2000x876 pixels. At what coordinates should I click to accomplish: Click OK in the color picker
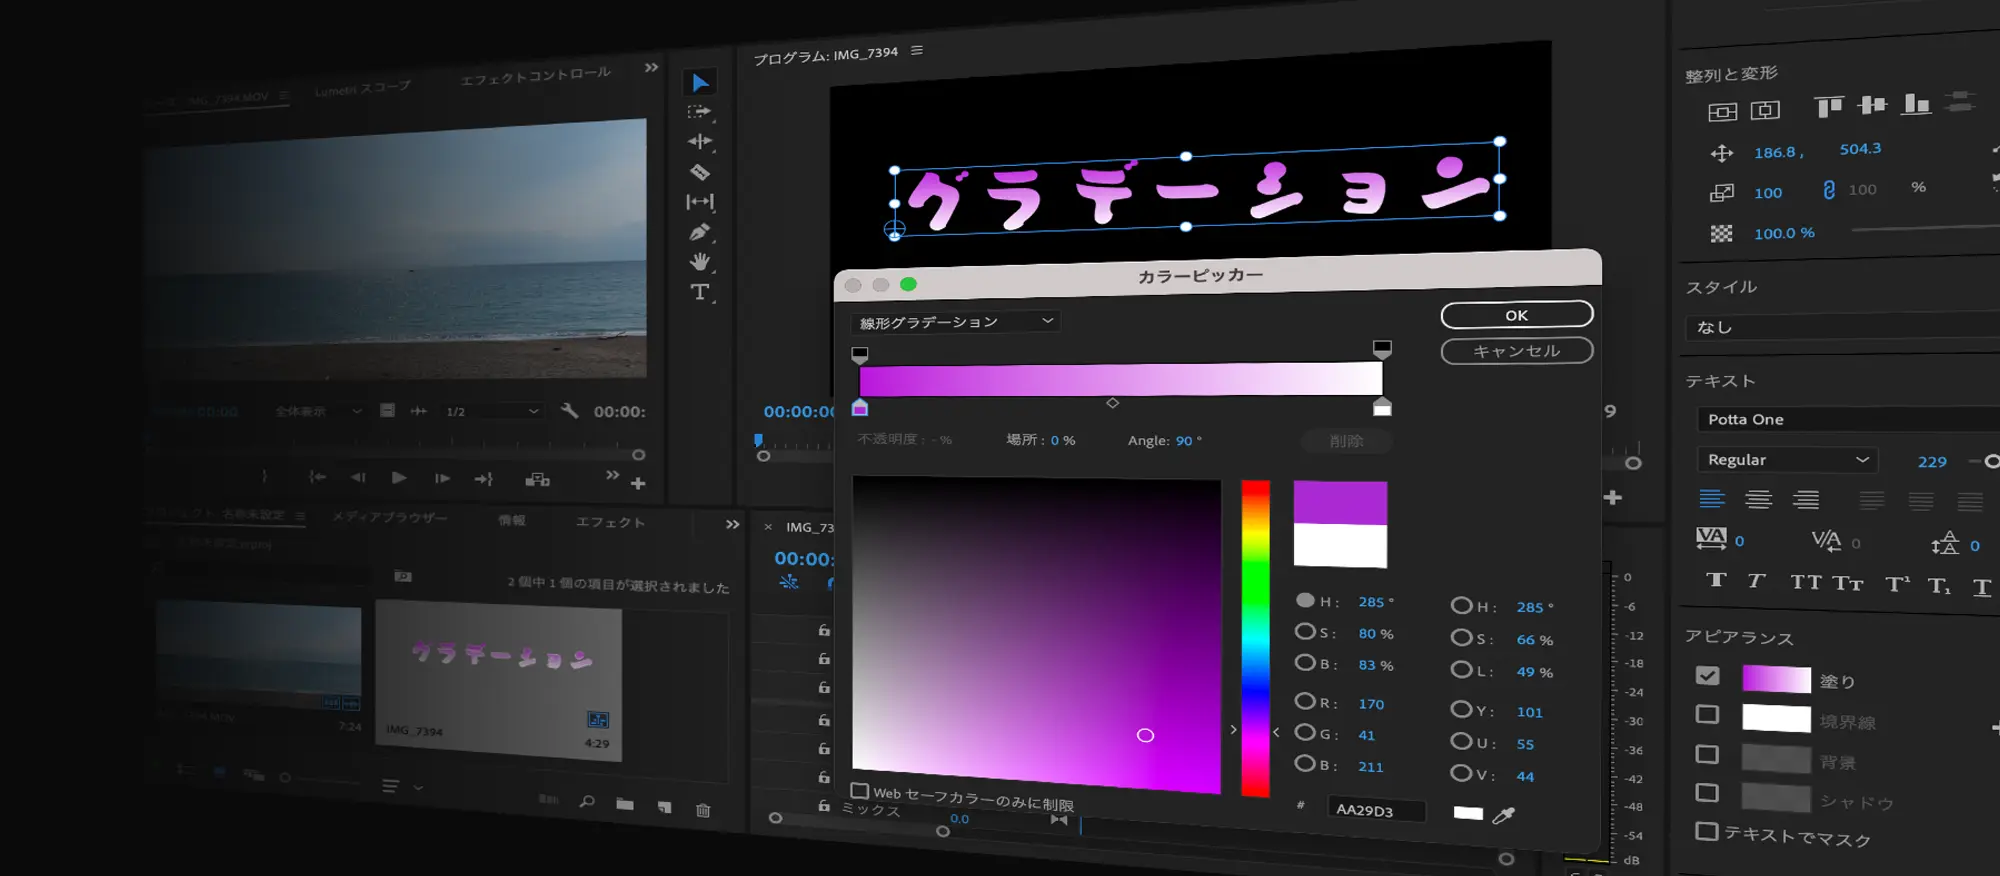1517,315
